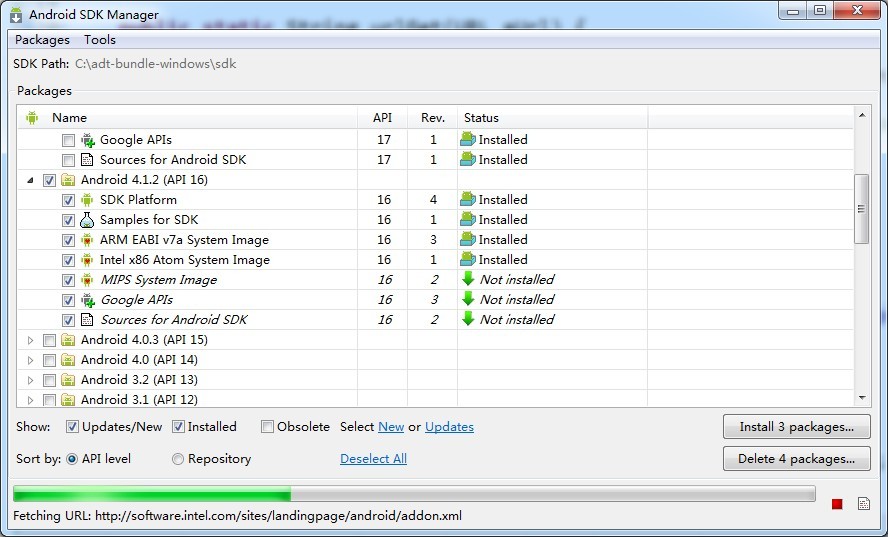
Task: Click the scroll down arrow of package list
Action: tap(862, 398)
